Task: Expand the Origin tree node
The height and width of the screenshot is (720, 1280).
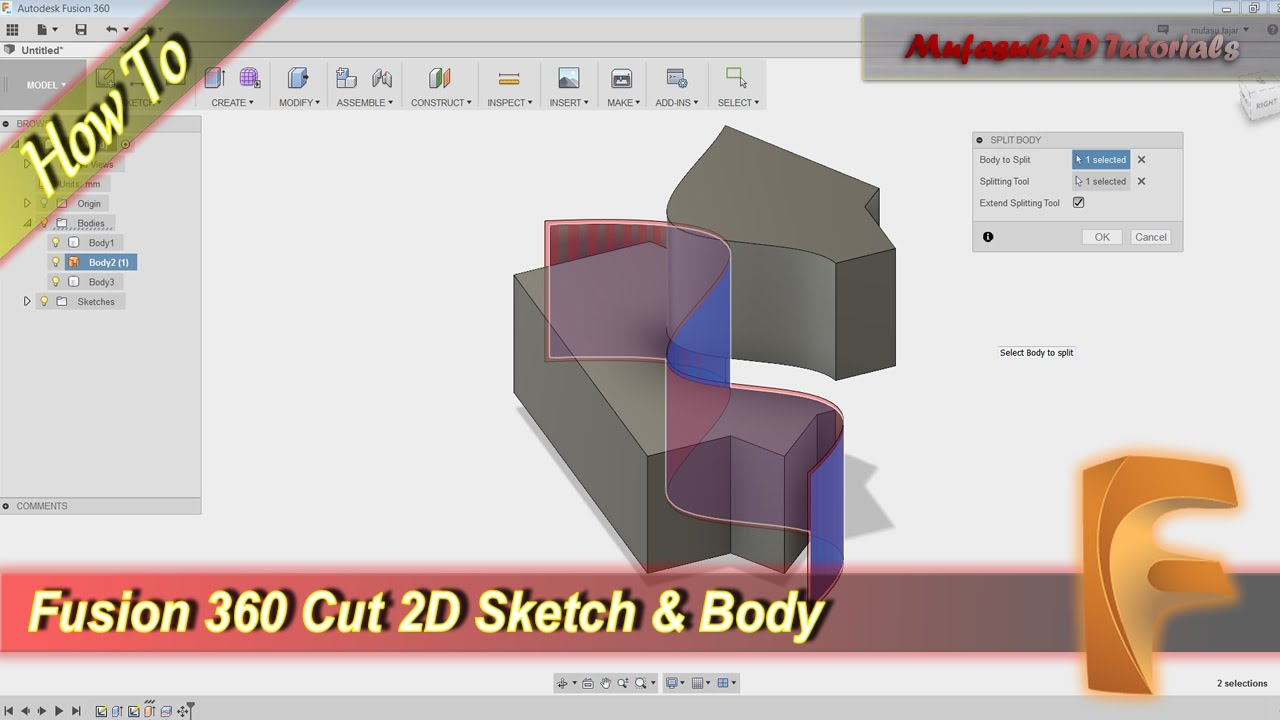Action: tap(27, 203)
